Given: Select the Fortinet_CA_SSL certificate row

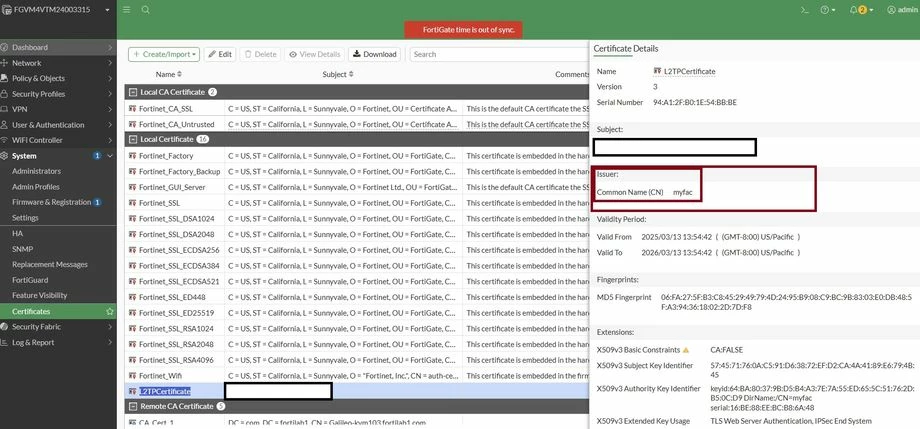Looking at the screenshot, I should point(357,109).
